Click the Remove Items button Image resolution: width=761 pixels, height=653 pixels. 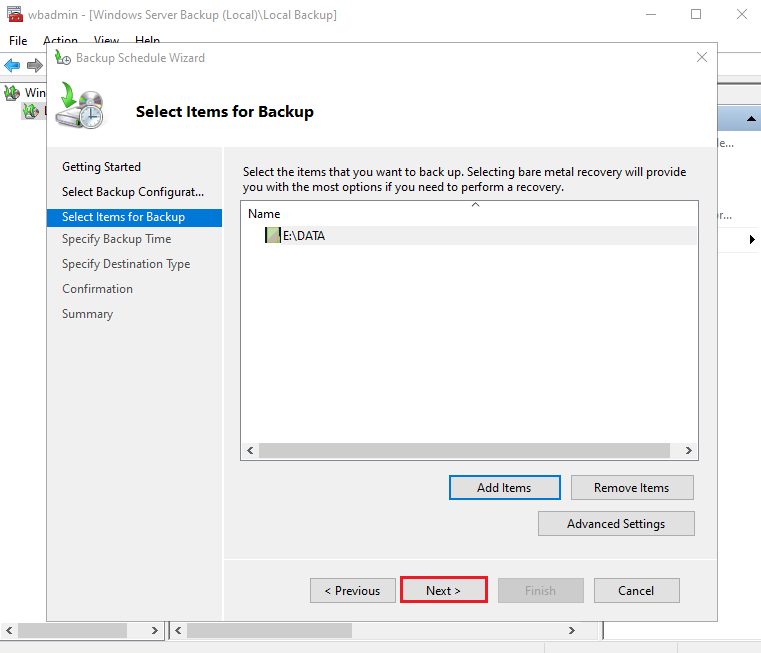[x=631, y=488]
